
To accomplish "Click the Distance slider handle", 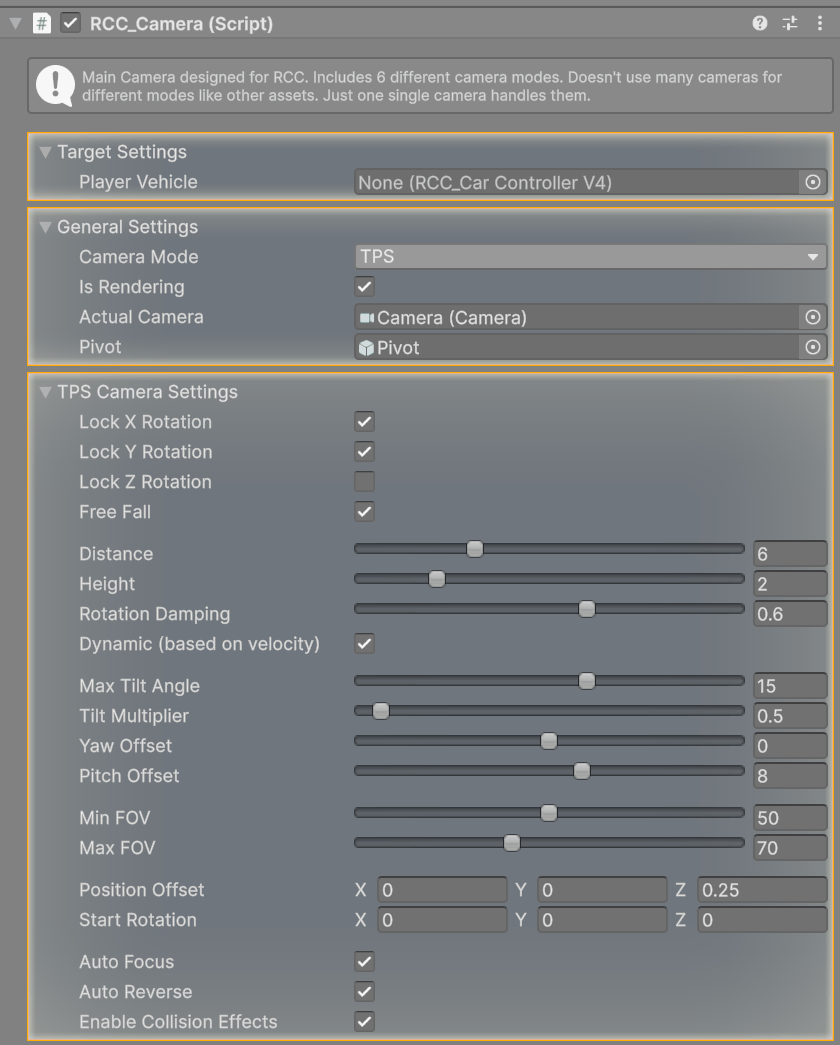I will click(x=475, y=549).
